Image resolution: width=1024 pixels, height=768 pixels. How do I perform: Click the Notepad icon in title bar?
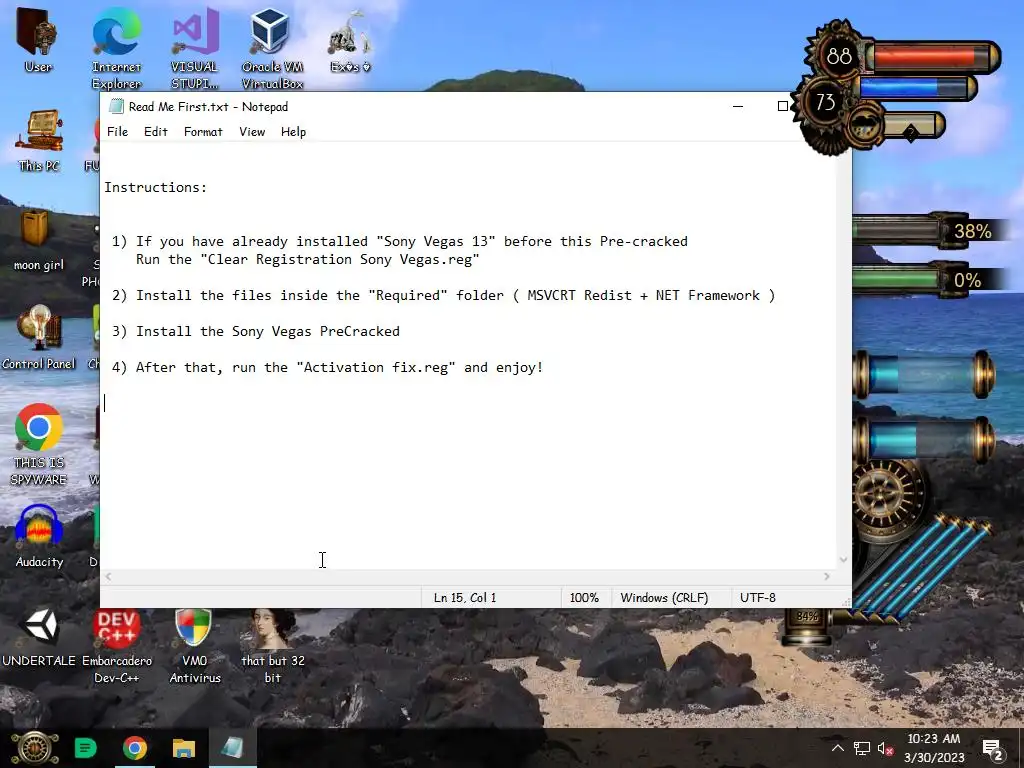point(116,106)
